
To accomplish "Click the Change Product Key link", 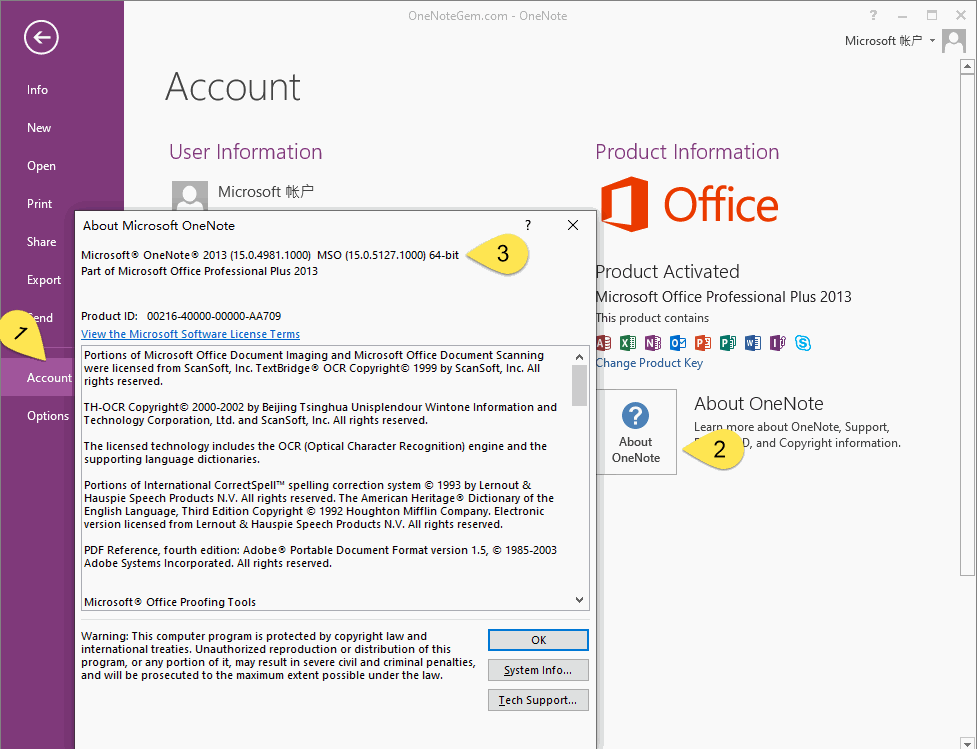I will pyautogui.click(x=649, y=363).
